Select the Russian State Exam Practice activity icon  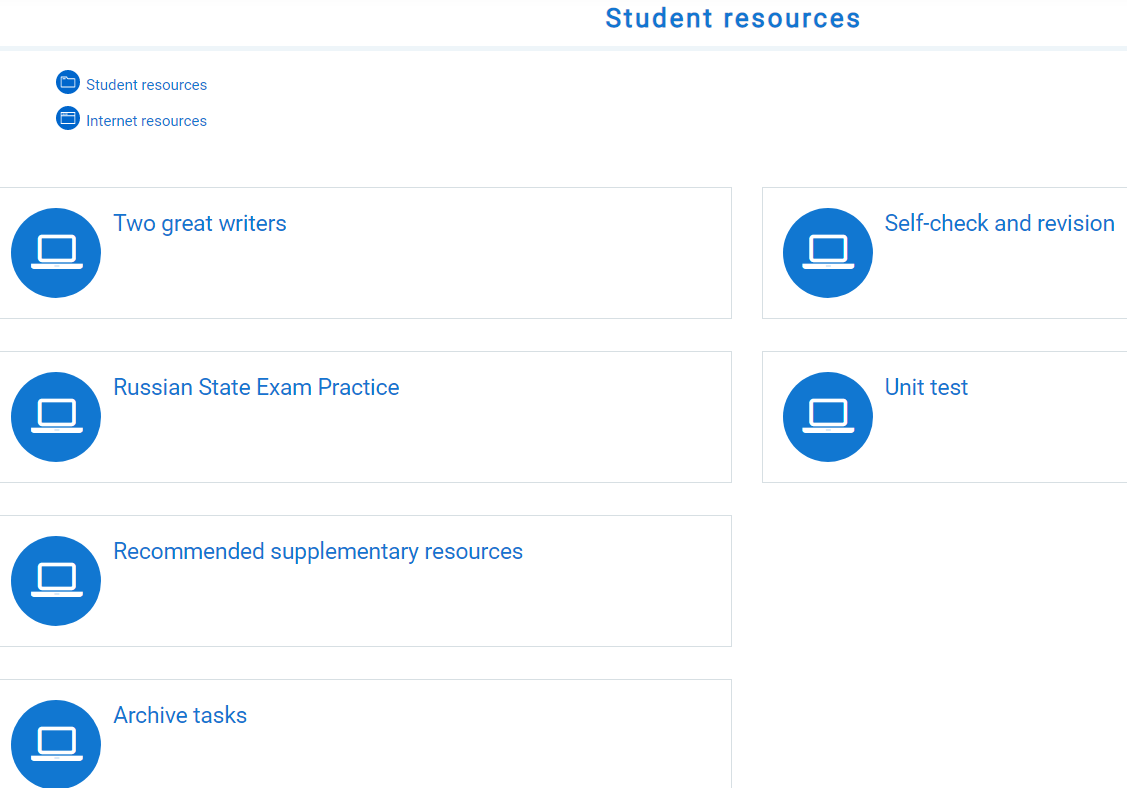tap(55, 416)
